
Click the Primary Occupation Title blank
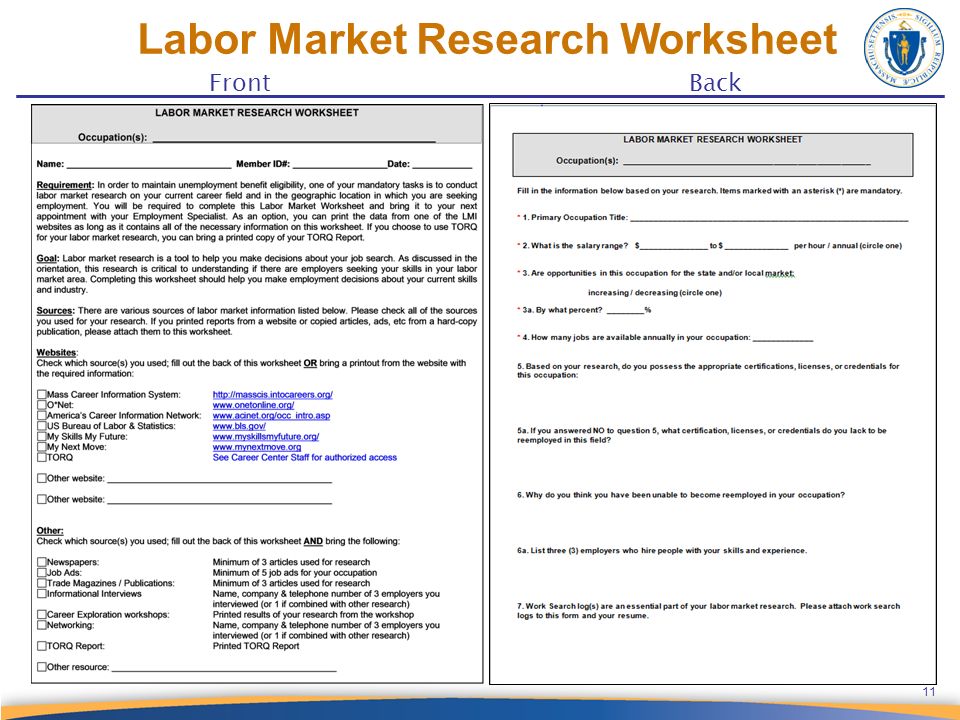pyautogui.click(x=770, y=217)
